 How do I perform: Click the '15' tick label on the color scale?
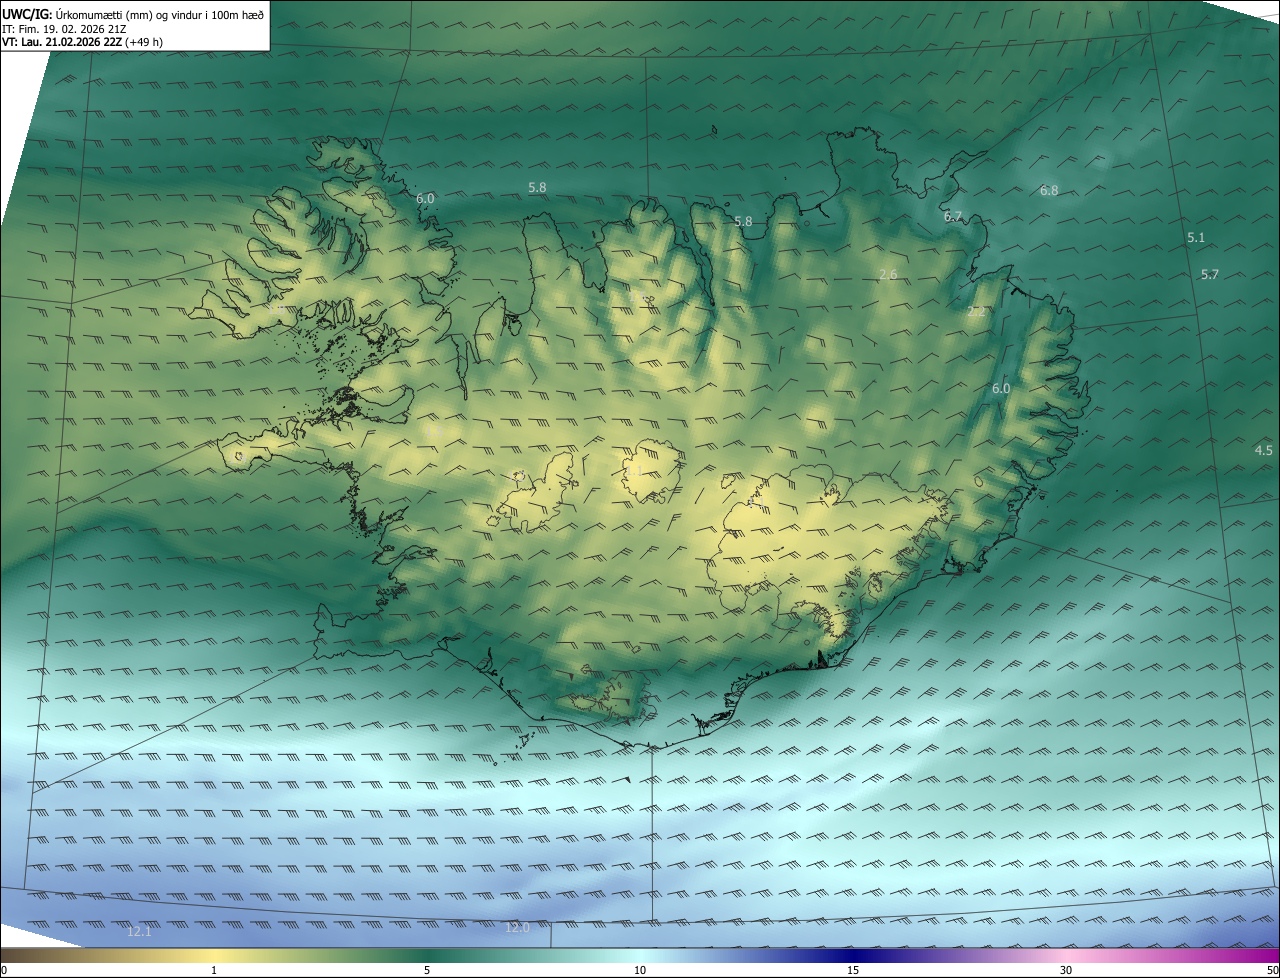[x=853, y=970]
